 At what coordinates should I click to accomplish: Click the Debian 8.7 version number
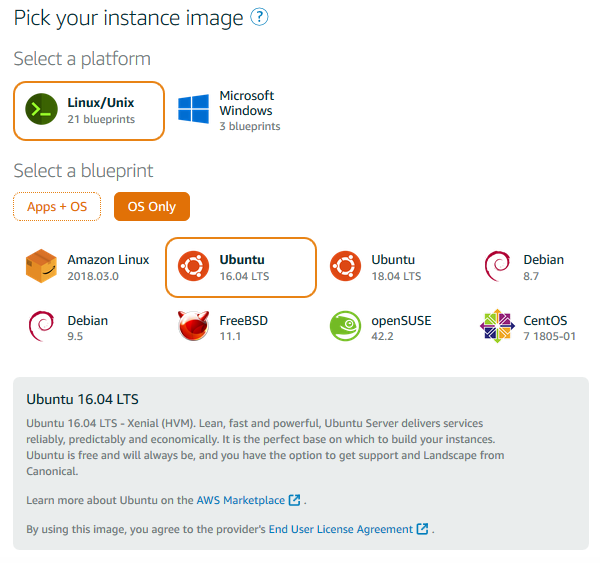[x=531, y=276]
